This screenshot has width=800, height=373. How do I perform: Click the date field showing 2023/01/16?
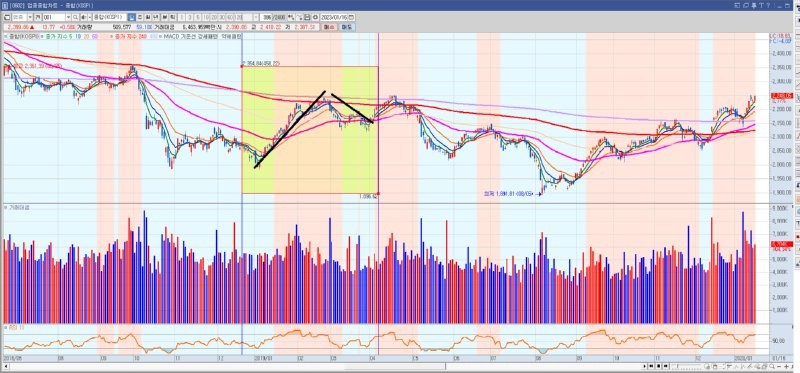[x=334, y=17]
